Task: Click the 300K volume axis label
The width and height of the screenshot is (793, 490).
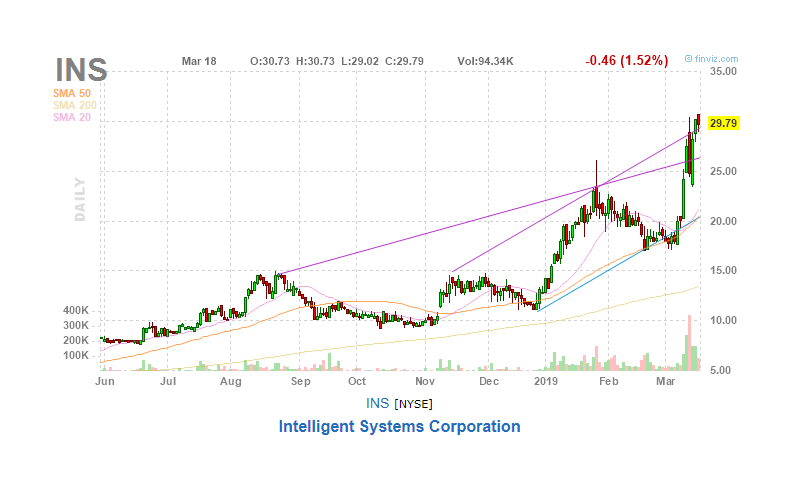Action: (x=76, y=325)
